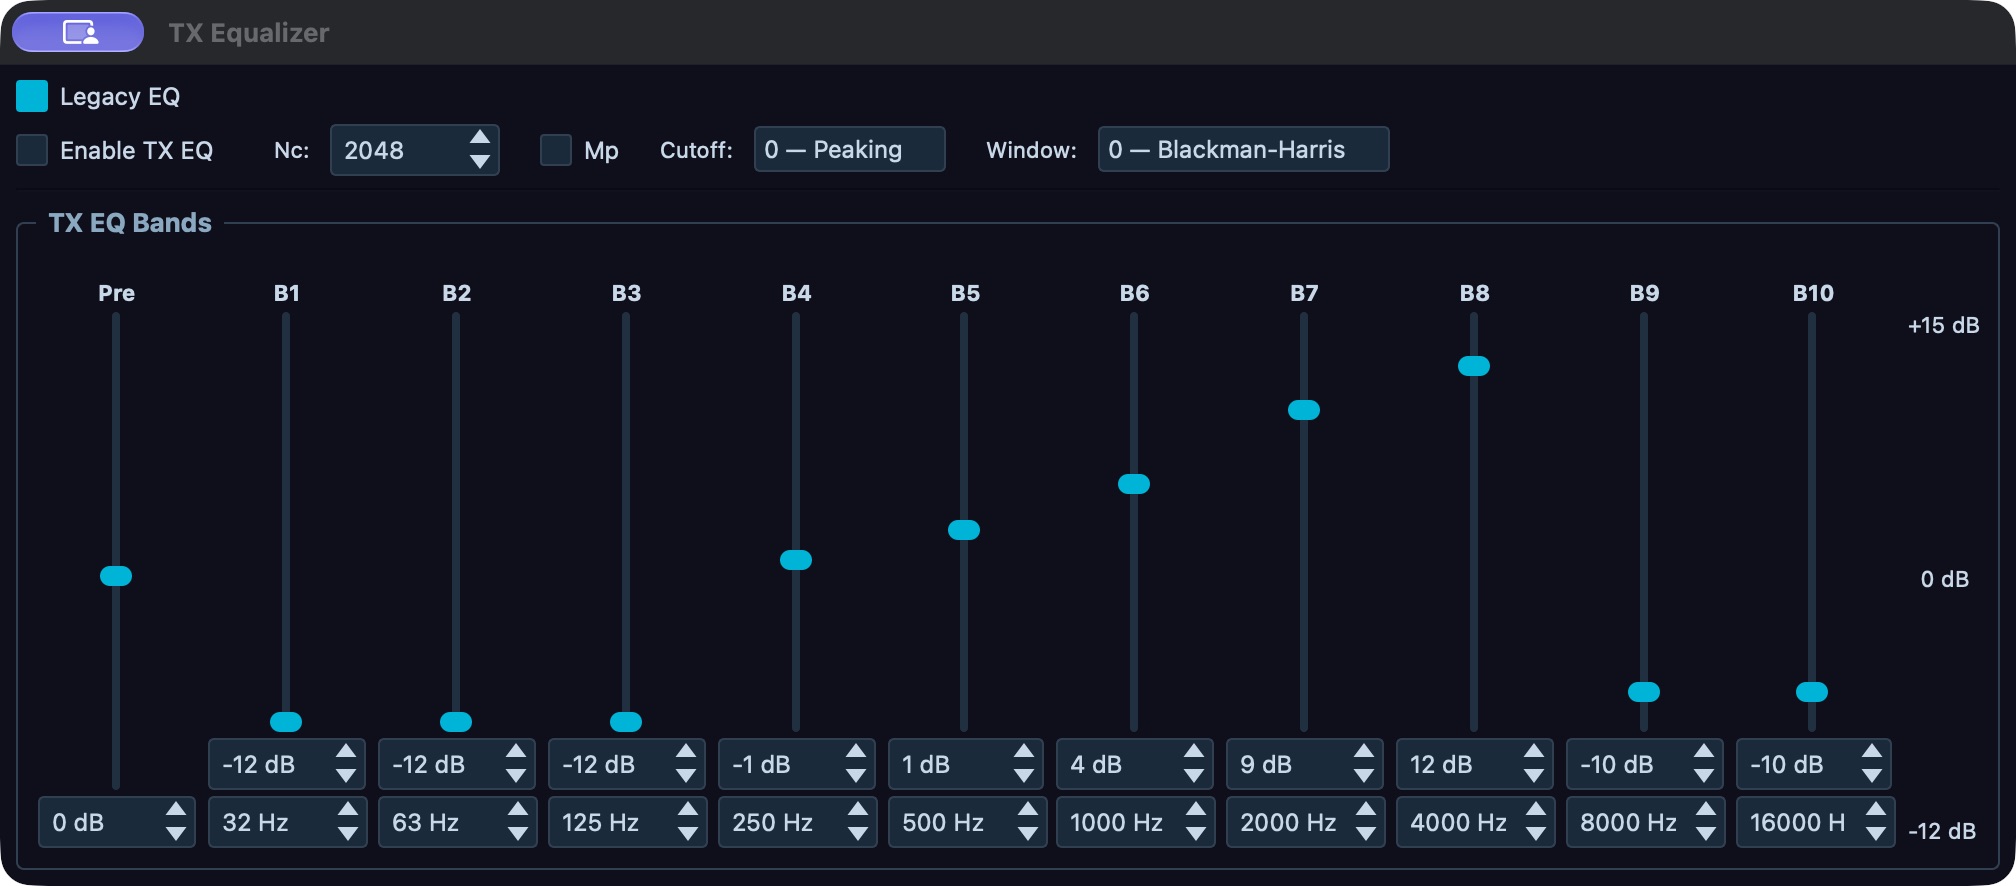Increase B2 gain using up arrow
This screenshot has width=2016, height=886.
coord(516,752)
